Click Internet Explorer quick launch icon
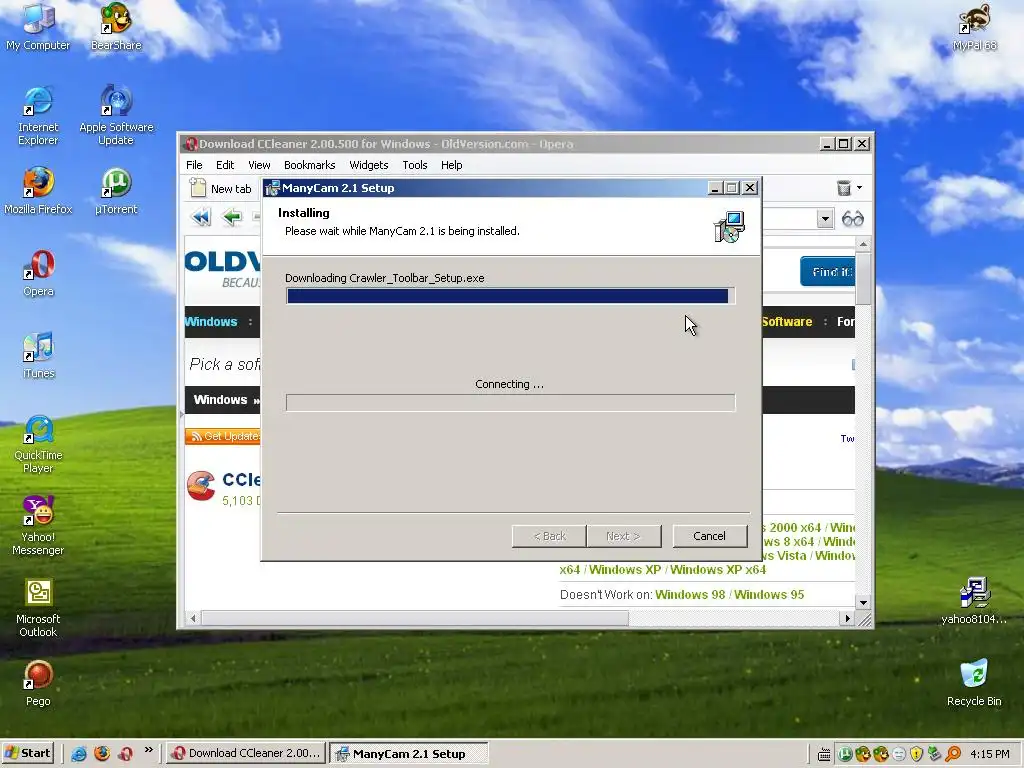The width and height of the screenshot is (1024, 768). [x=79, y=754]
